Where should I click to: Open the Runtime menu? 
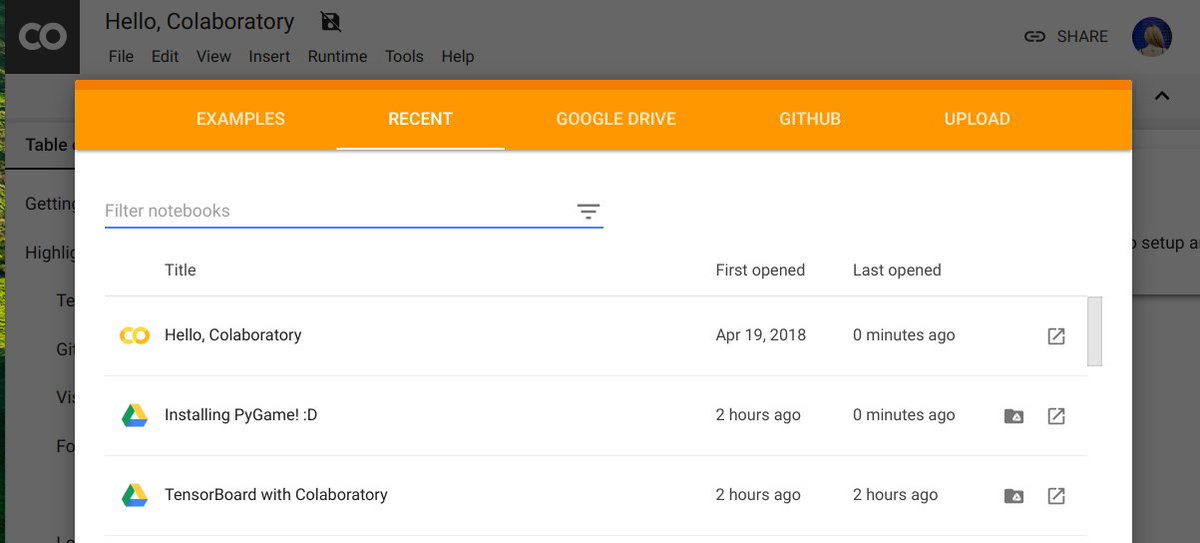coord(337,56)
